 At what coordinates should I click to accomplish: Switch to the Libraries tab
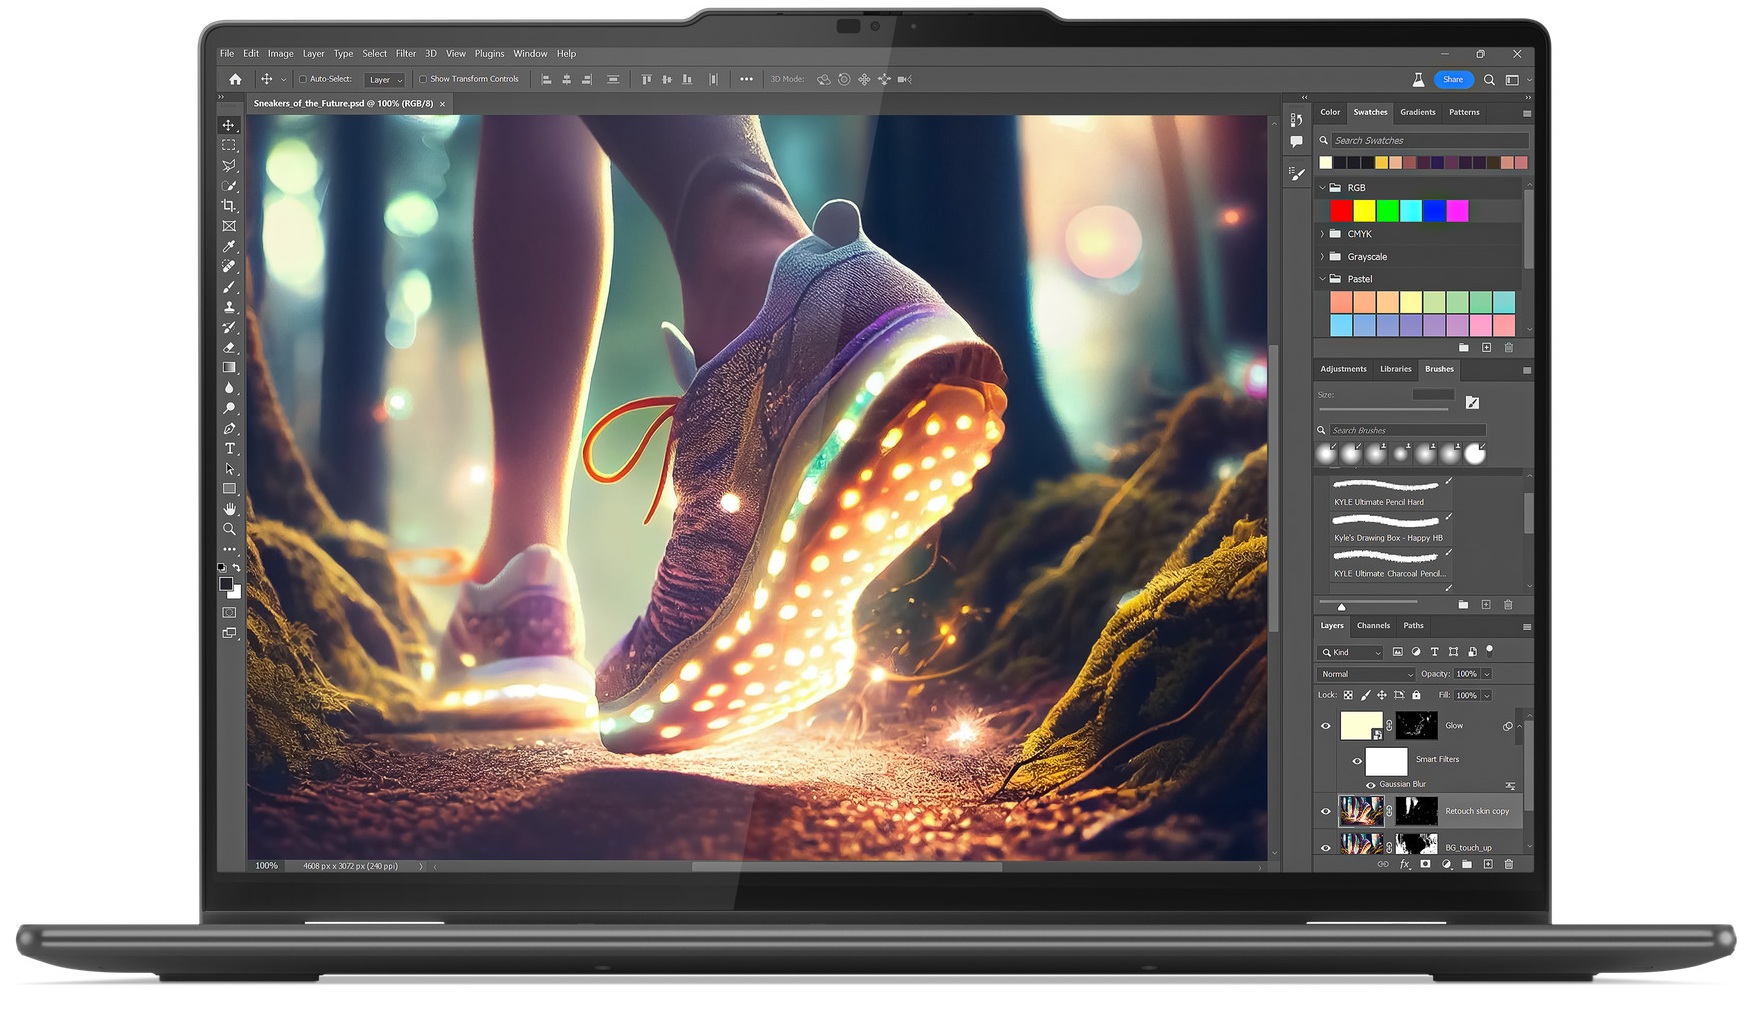(1395, 369)
